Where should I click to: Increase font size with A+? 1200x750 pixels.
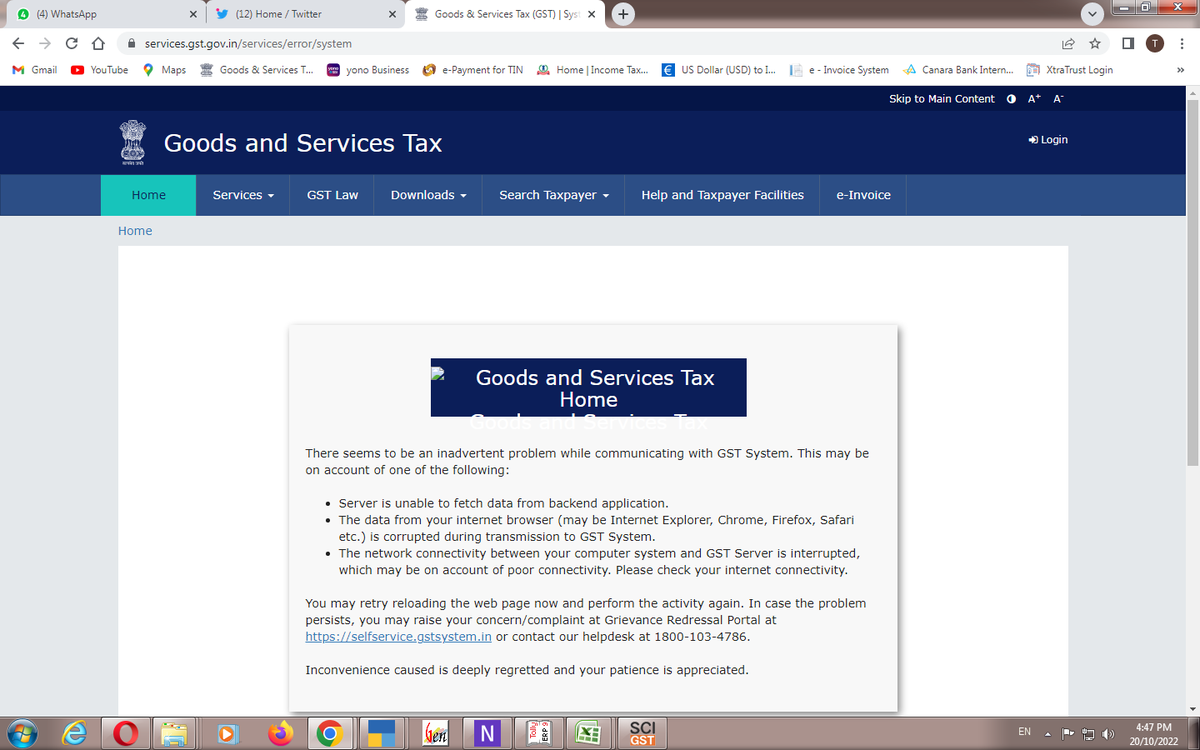pos(1035,99)
